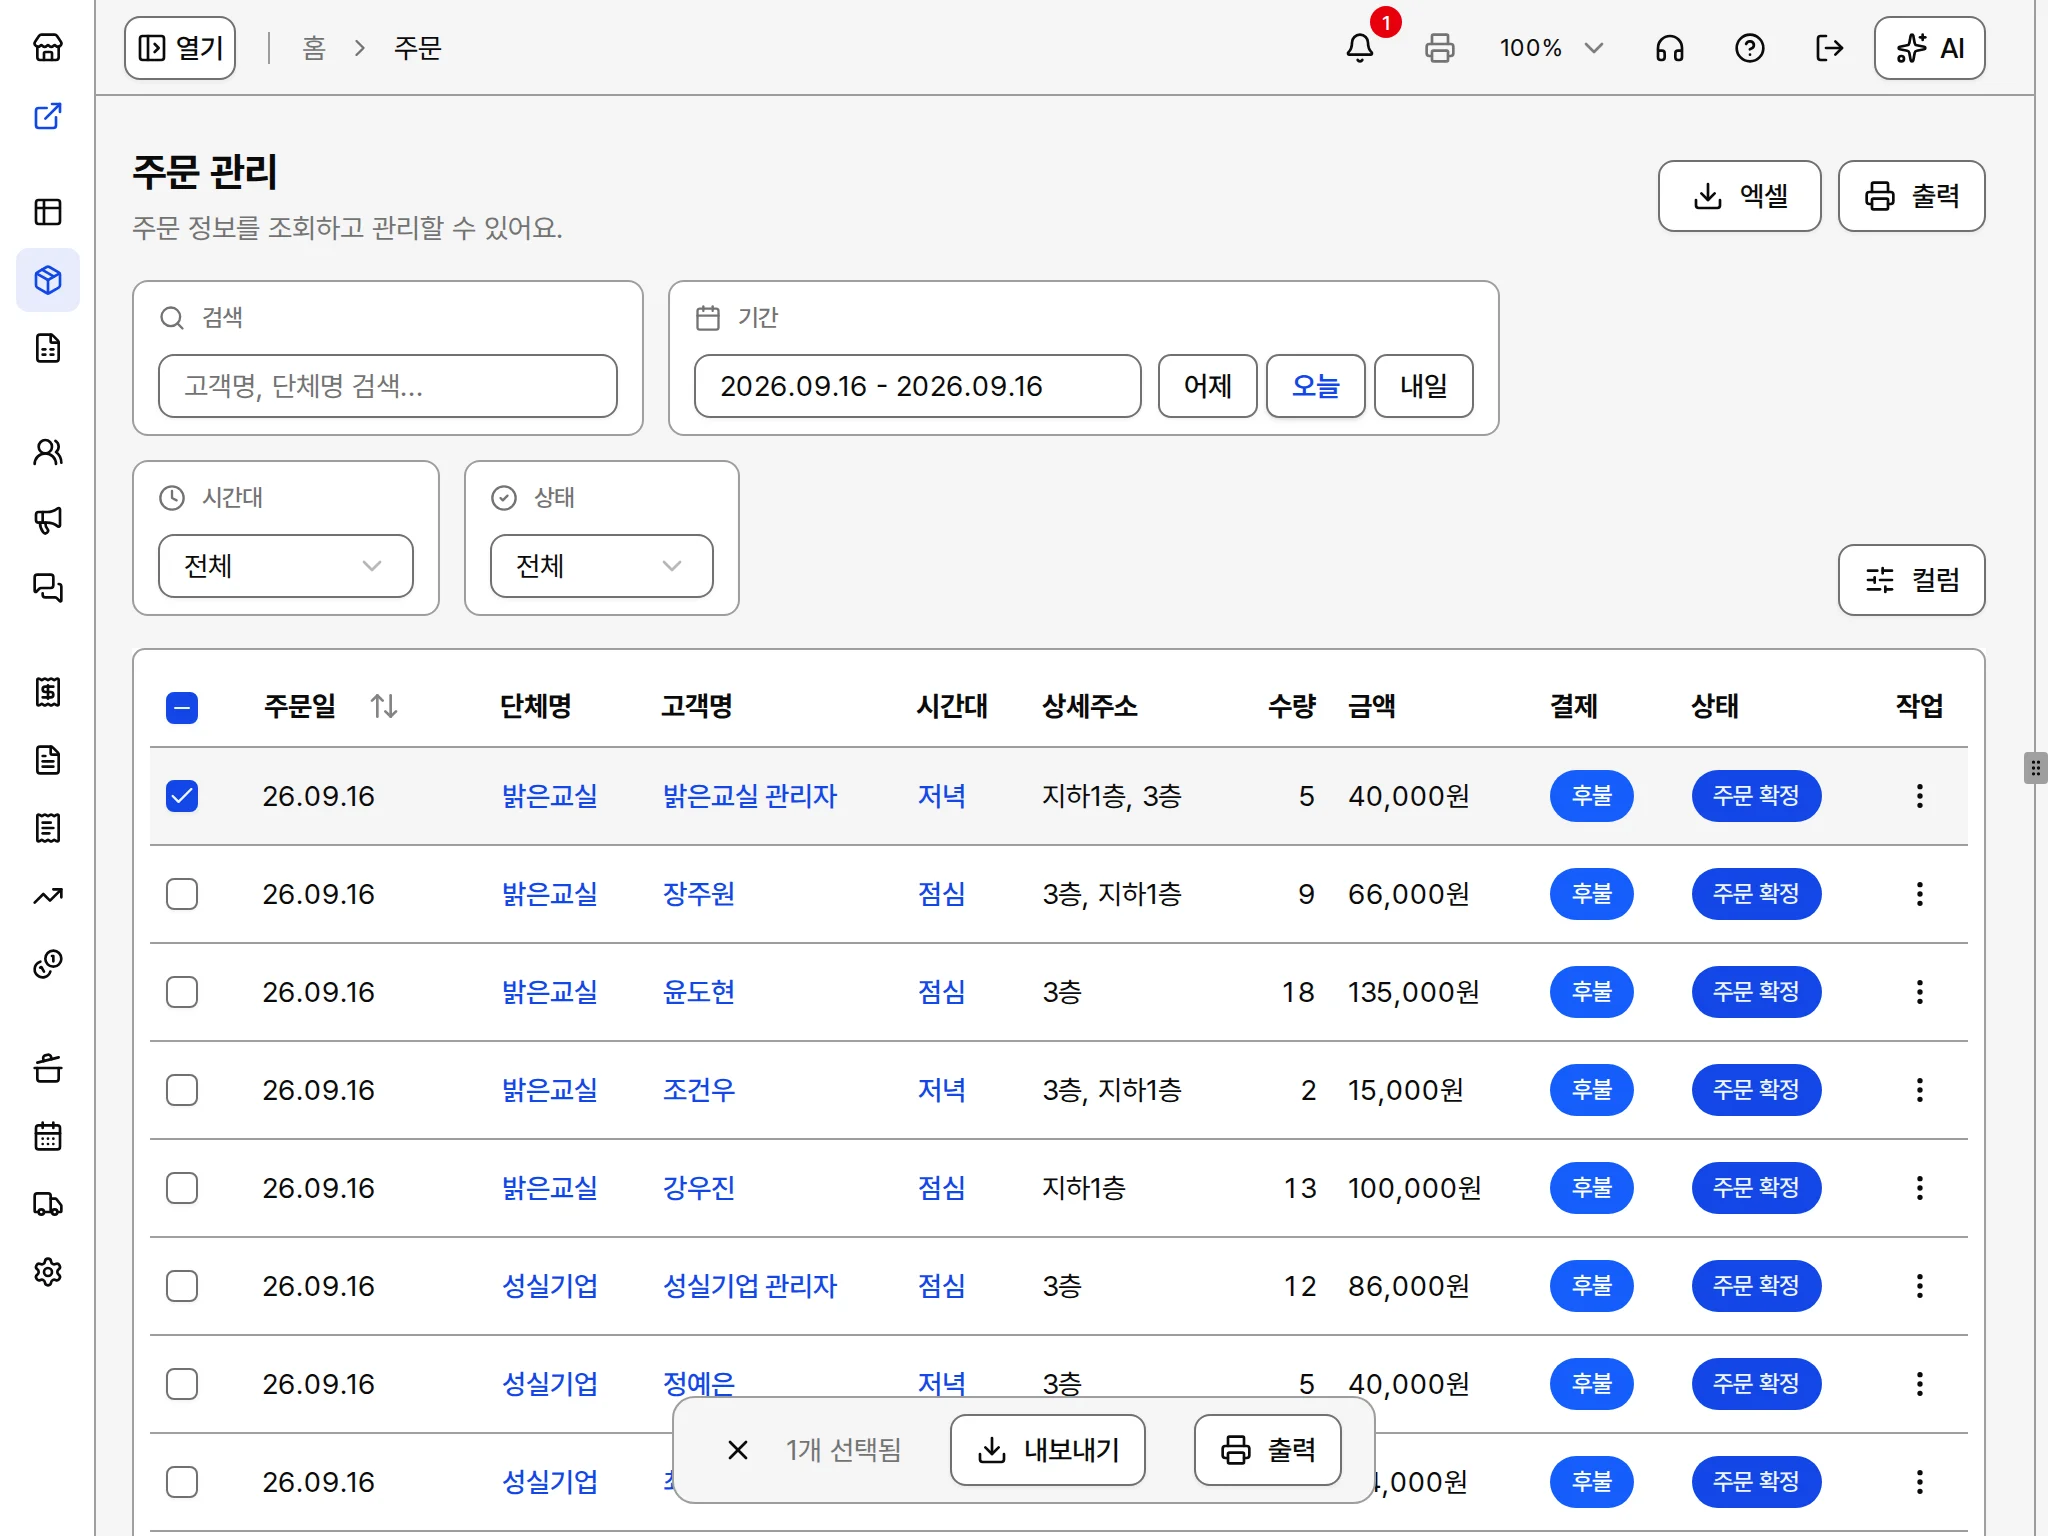This screenshot has height=1536, width=2048.
Task: Open row actions menu for 윤도현
Action: [1920, 992]
